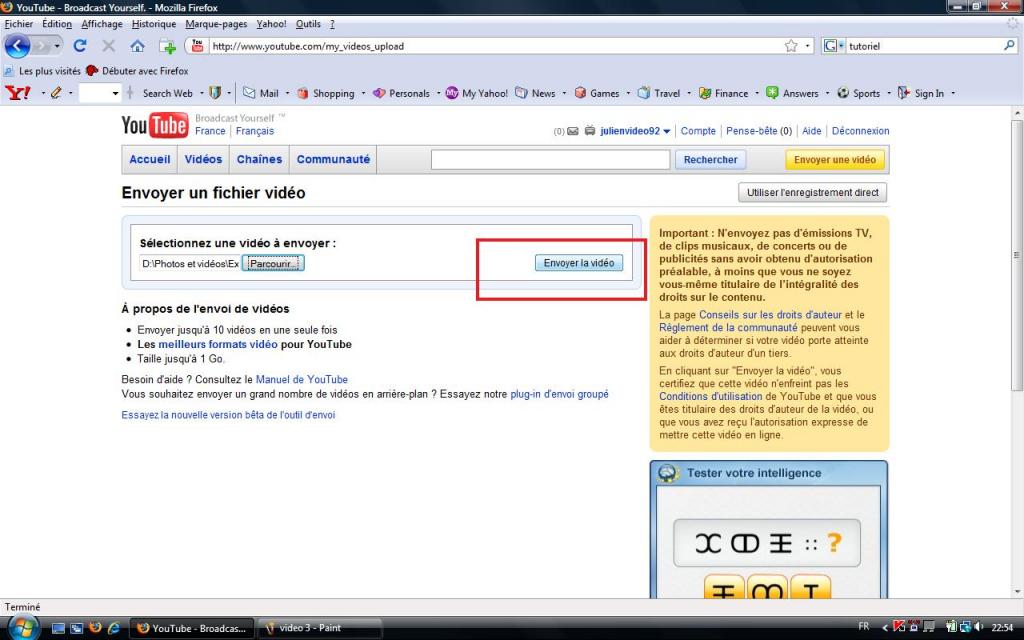Open Yahoo Answers from the toolbar
This screenshot has width=1024, height=640.
(792, 93)
